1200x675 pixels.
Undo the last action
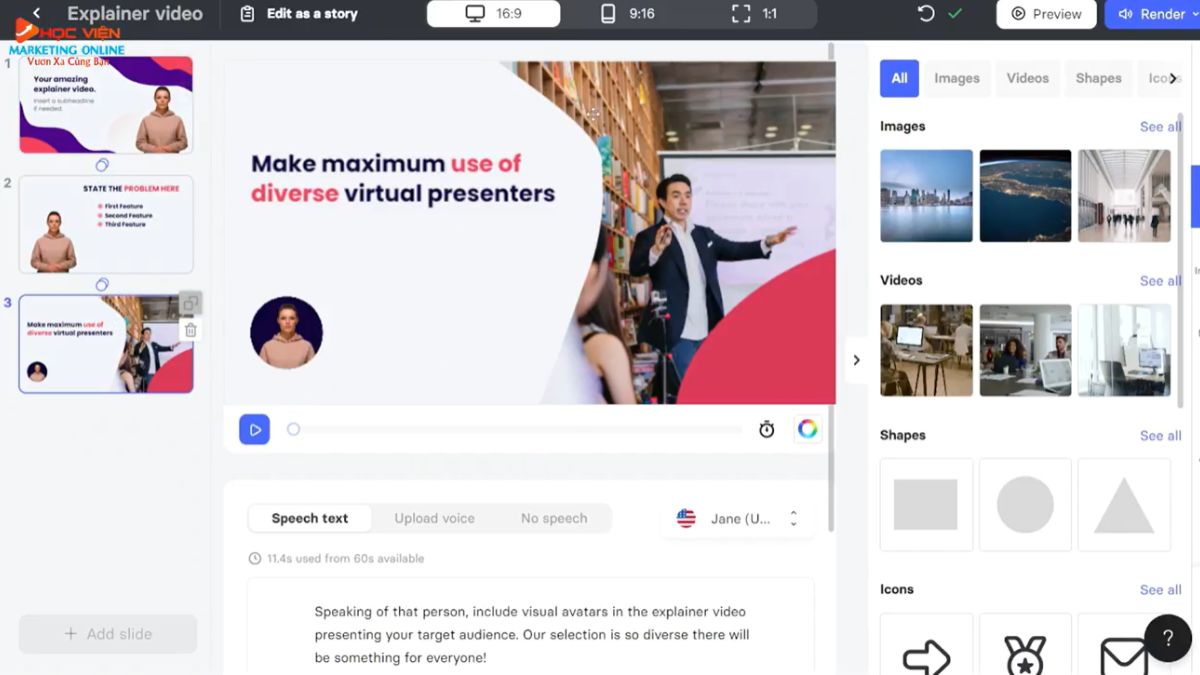pyautogui.click(x=926, y=14)
